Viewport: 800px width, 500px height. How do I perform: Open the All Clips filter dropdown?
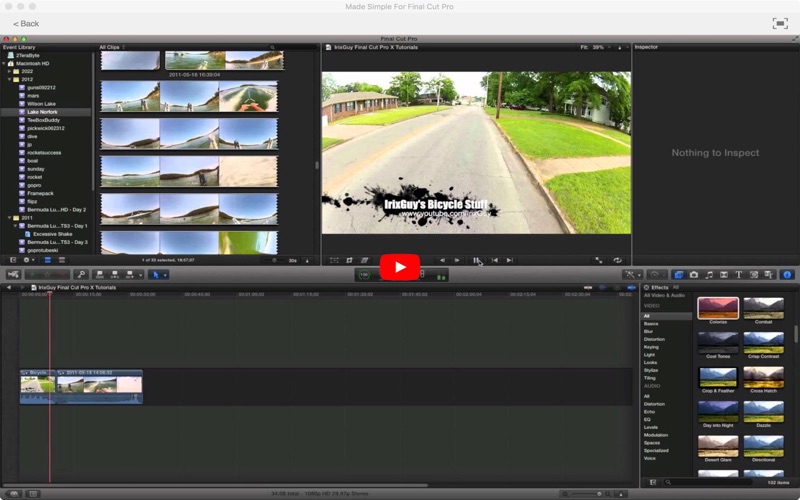pos(112,47)
